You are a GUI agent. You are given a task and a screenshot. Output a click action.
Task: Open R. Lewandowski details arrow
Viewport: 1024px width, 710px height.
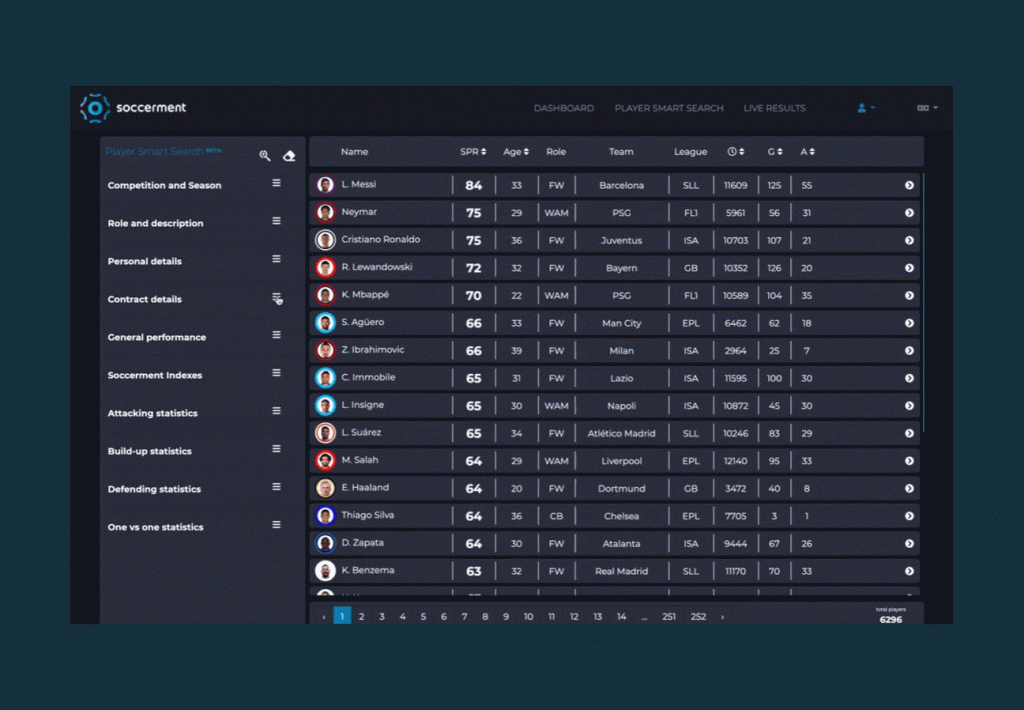click(909, 268)
